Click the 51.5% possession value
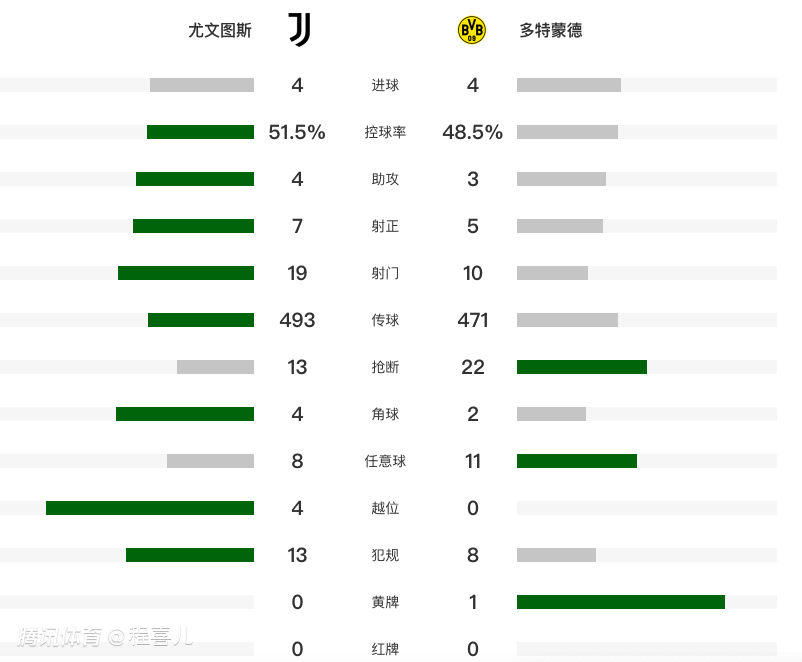The width and height of the screenshot is (802, 662). 297,132
